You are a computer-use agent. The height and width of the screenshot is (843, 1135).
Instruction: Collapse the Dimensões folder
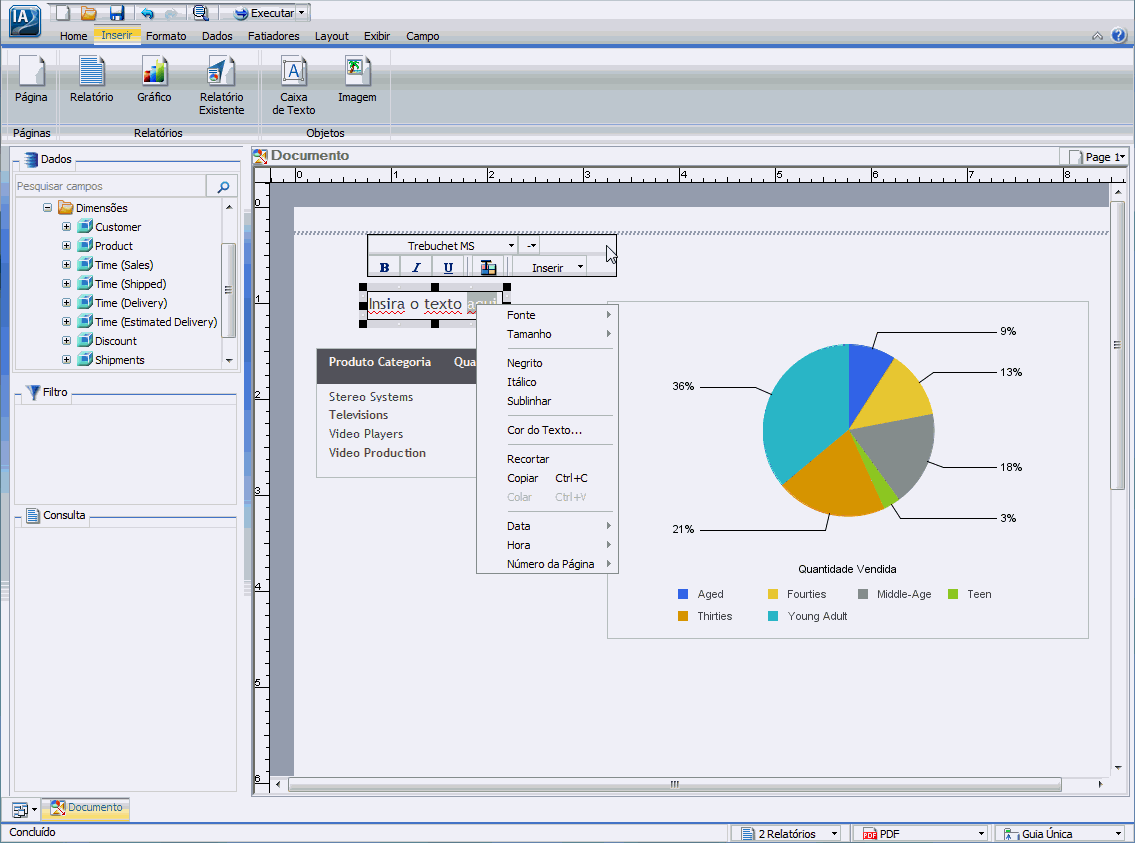47,208
